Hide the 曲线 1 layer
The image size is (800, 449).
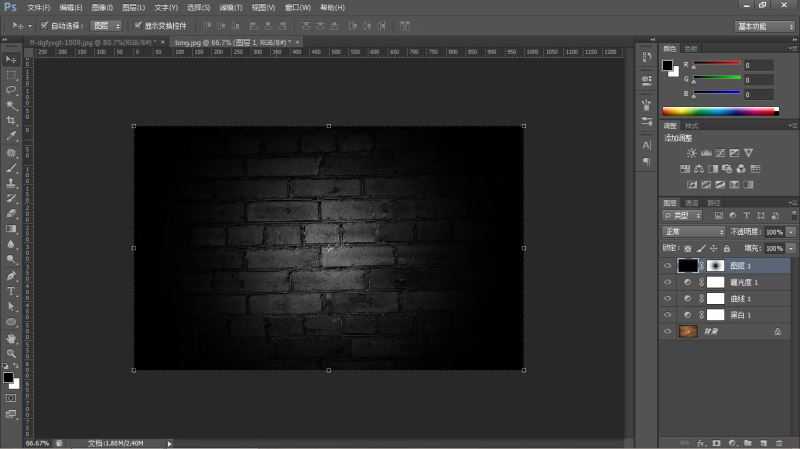point(667,299)
